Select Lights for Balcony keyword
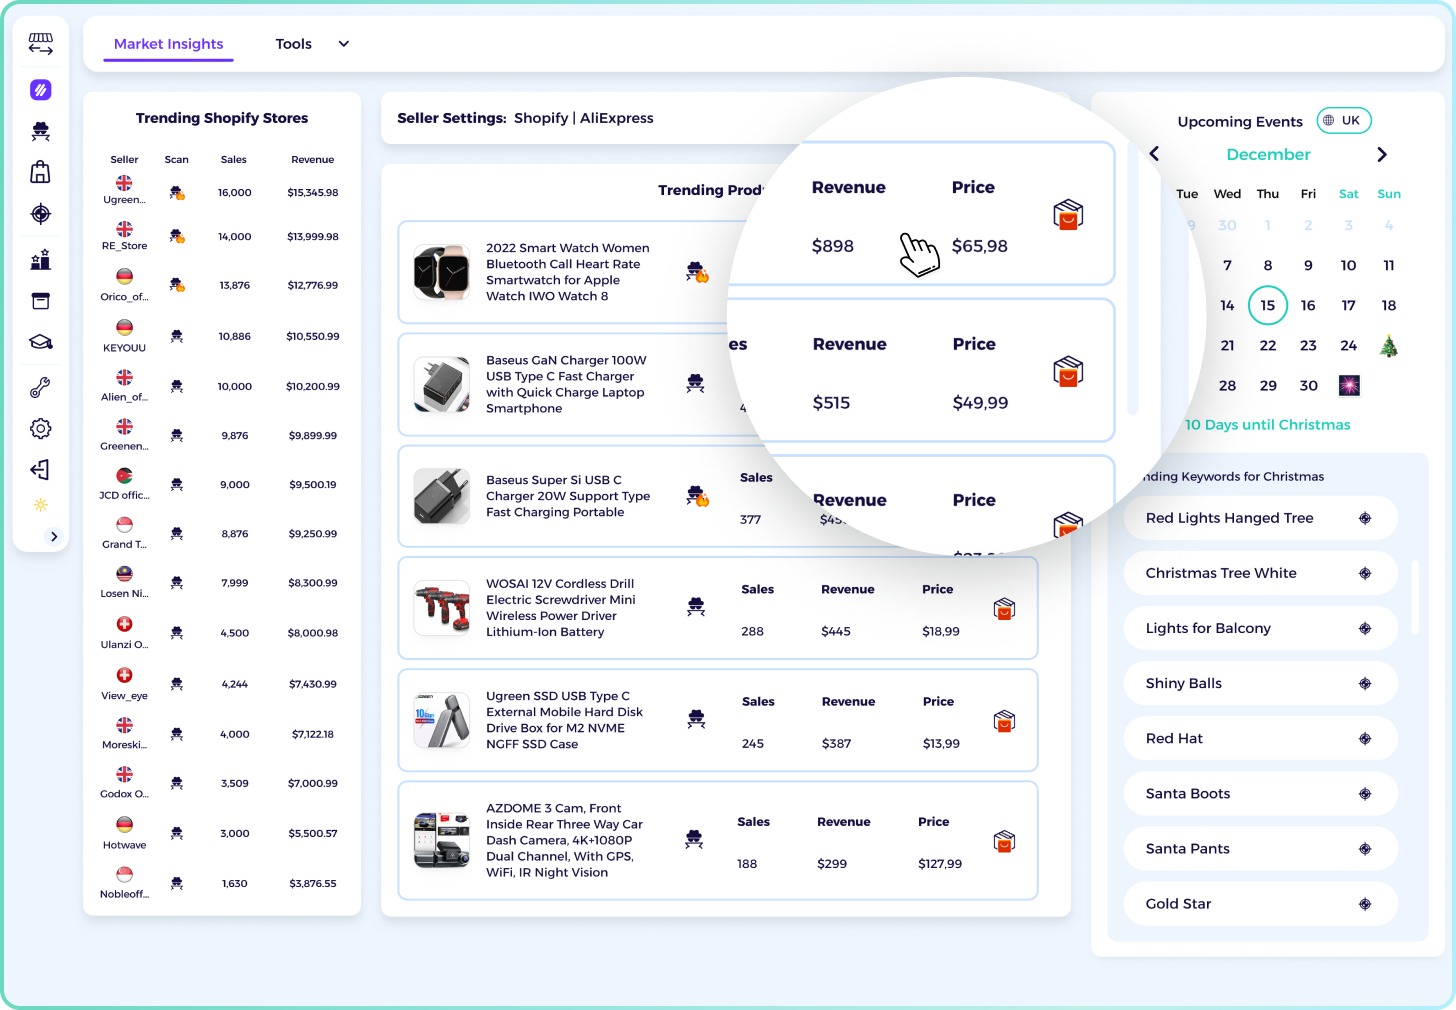 1260,628
